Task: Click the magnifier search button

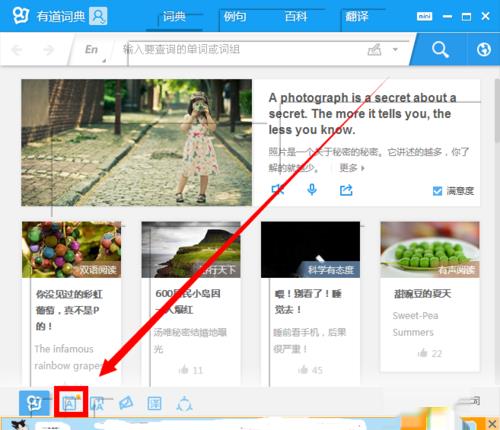Action: point(440,50)
